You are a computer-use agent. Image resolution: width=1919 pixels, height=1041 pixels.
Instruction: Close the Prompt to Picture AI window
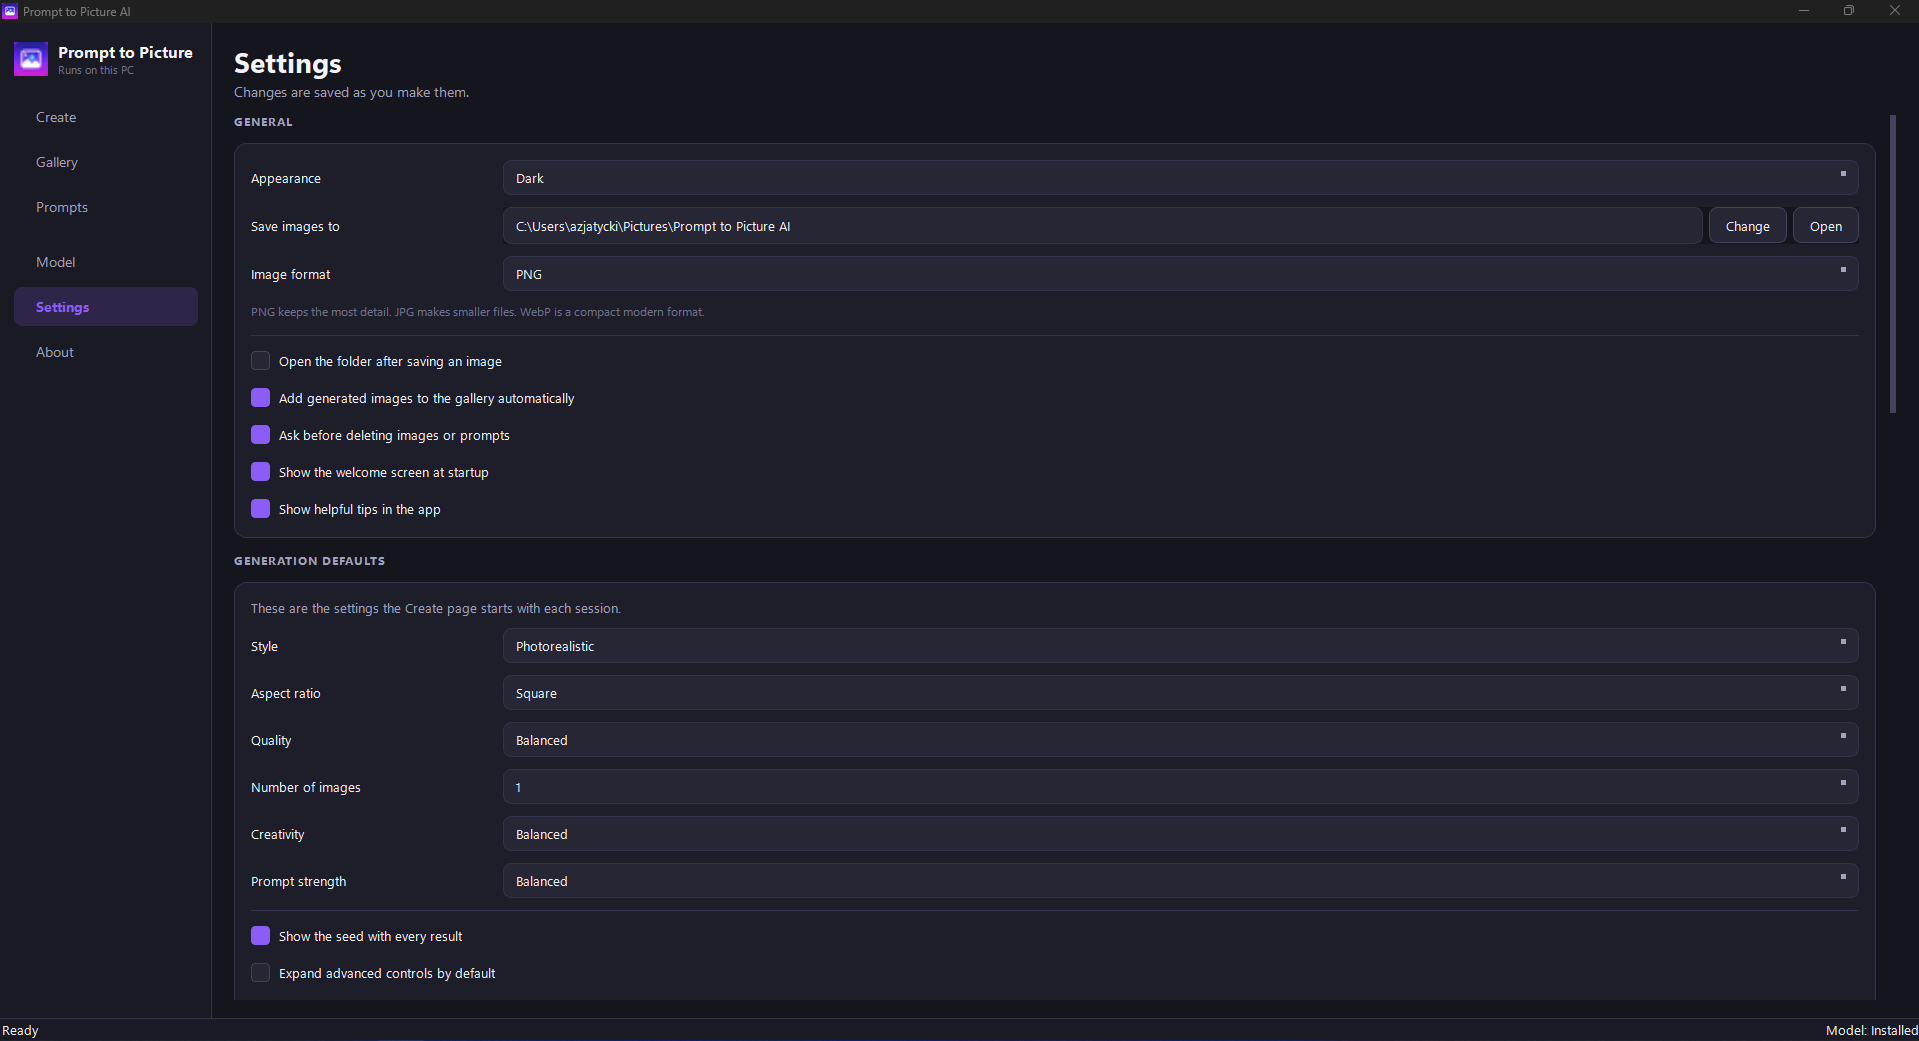[x=1895, y=11]
